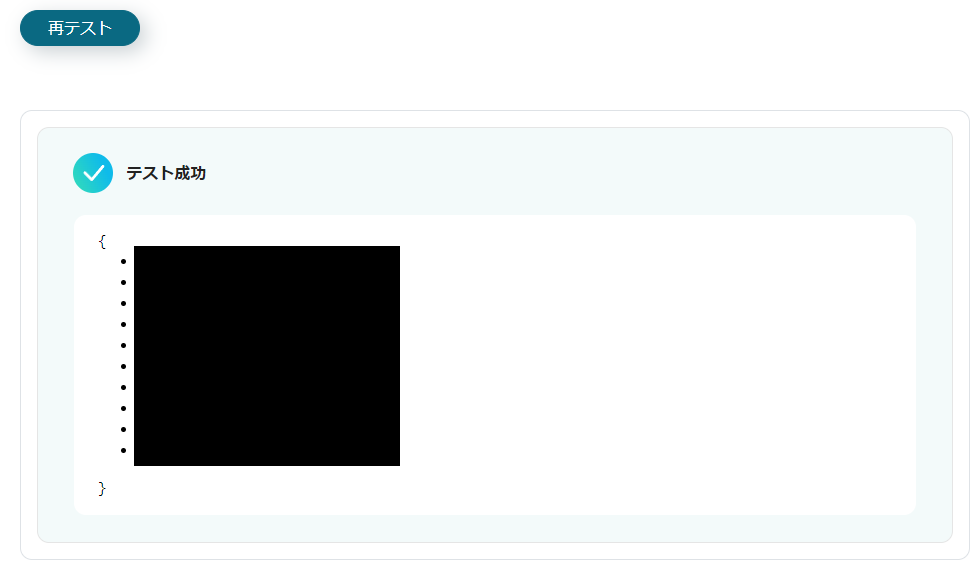Click the last bullet in result list
The image size is (970, 568).
(124, 450)
